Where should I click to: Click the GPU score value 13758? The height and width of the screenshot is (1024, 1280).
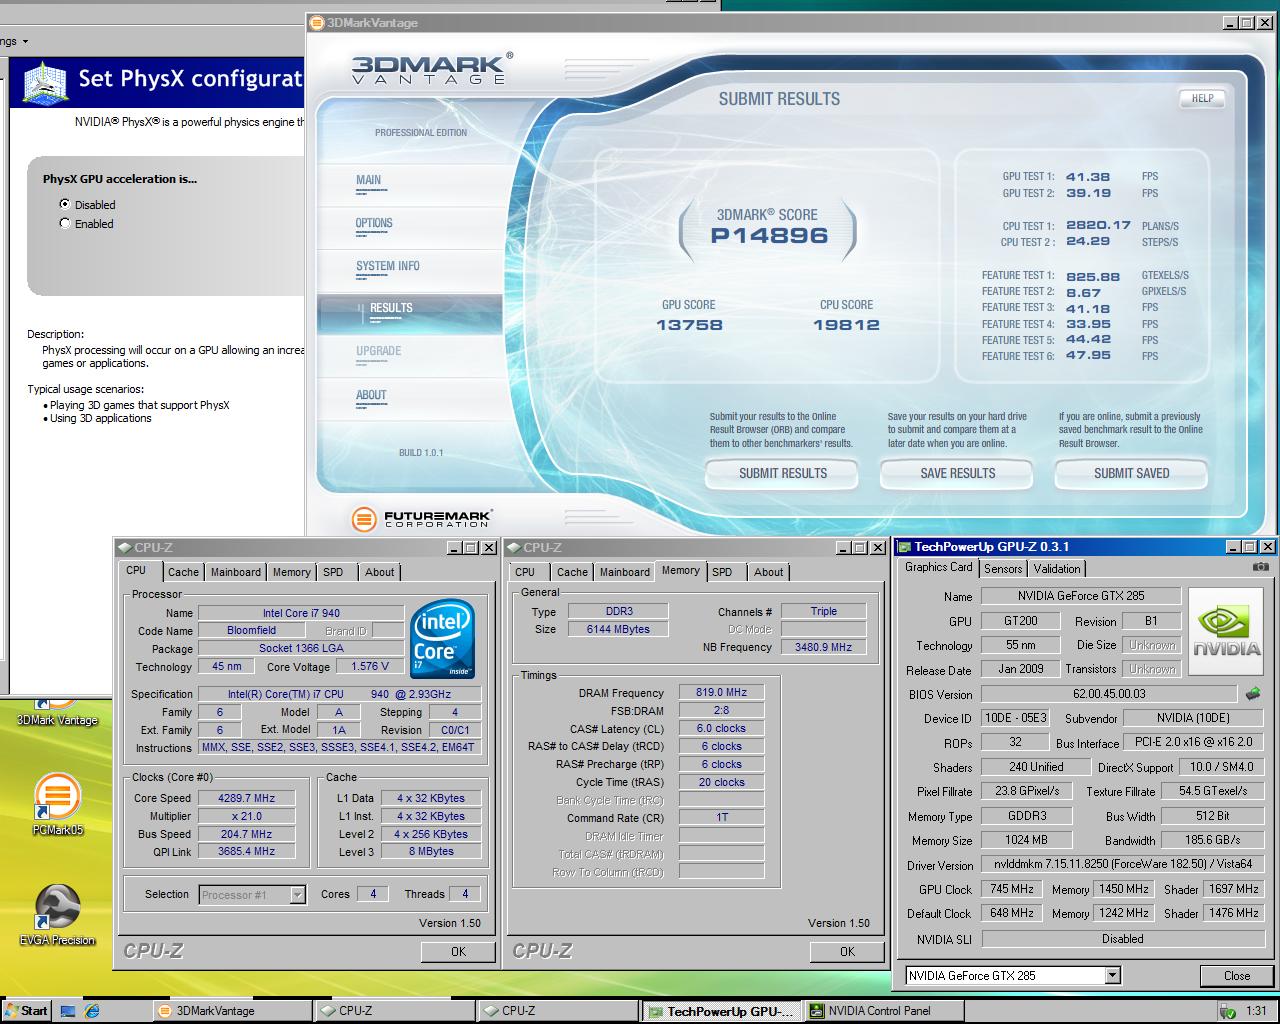tap(689, 325)
